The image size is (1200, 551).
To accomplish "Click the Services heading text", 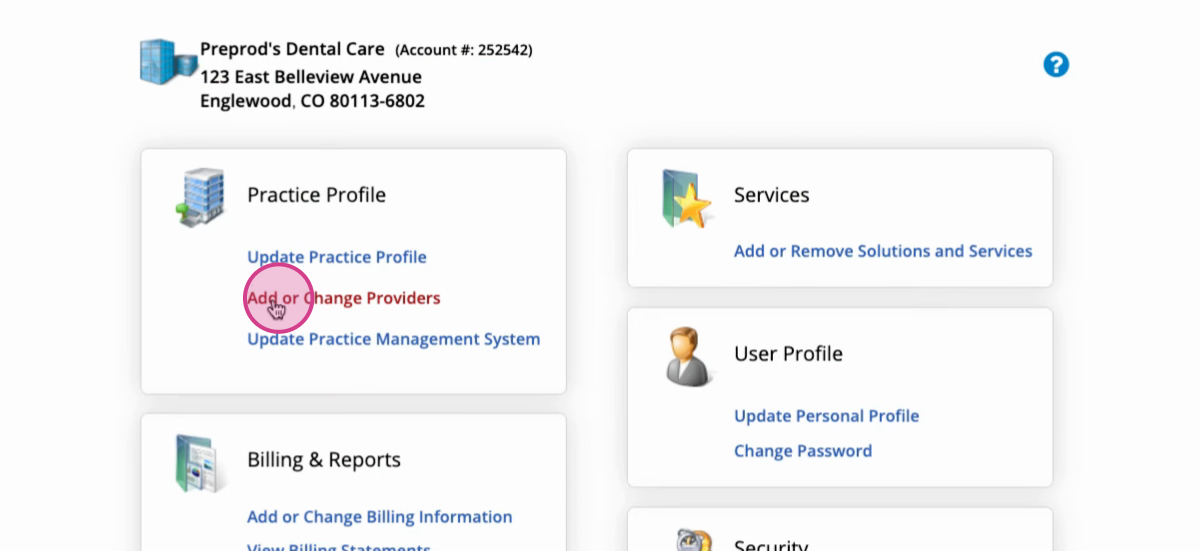I will pyautogui.click(x=772, y=195).
